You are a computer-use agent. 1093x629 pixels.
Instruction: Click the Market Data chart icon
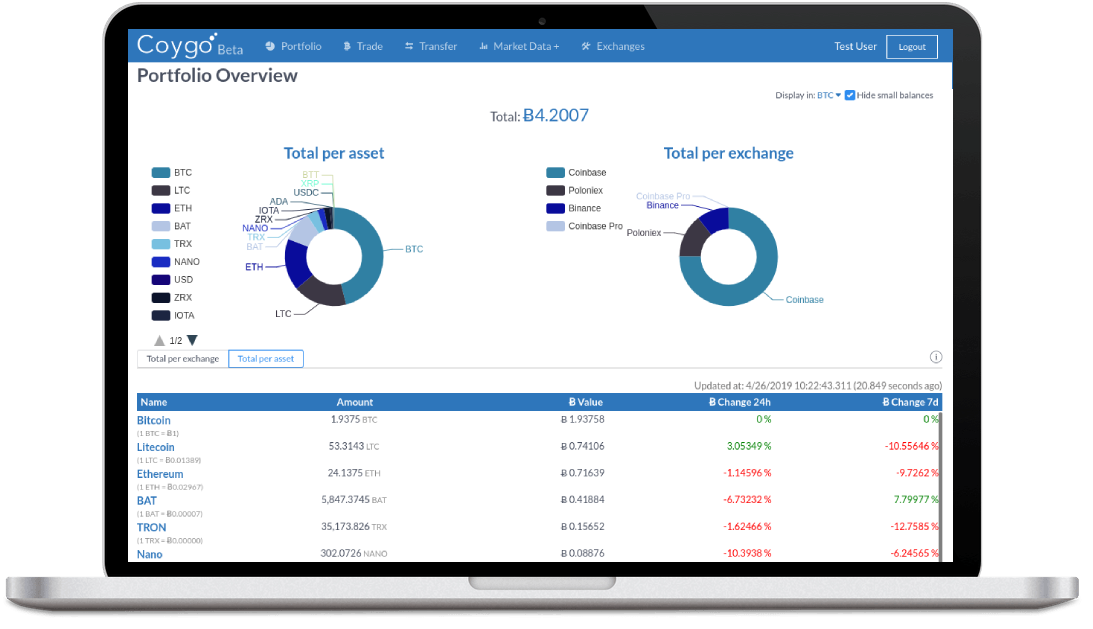pyautogui.click(x=483, y=46)
